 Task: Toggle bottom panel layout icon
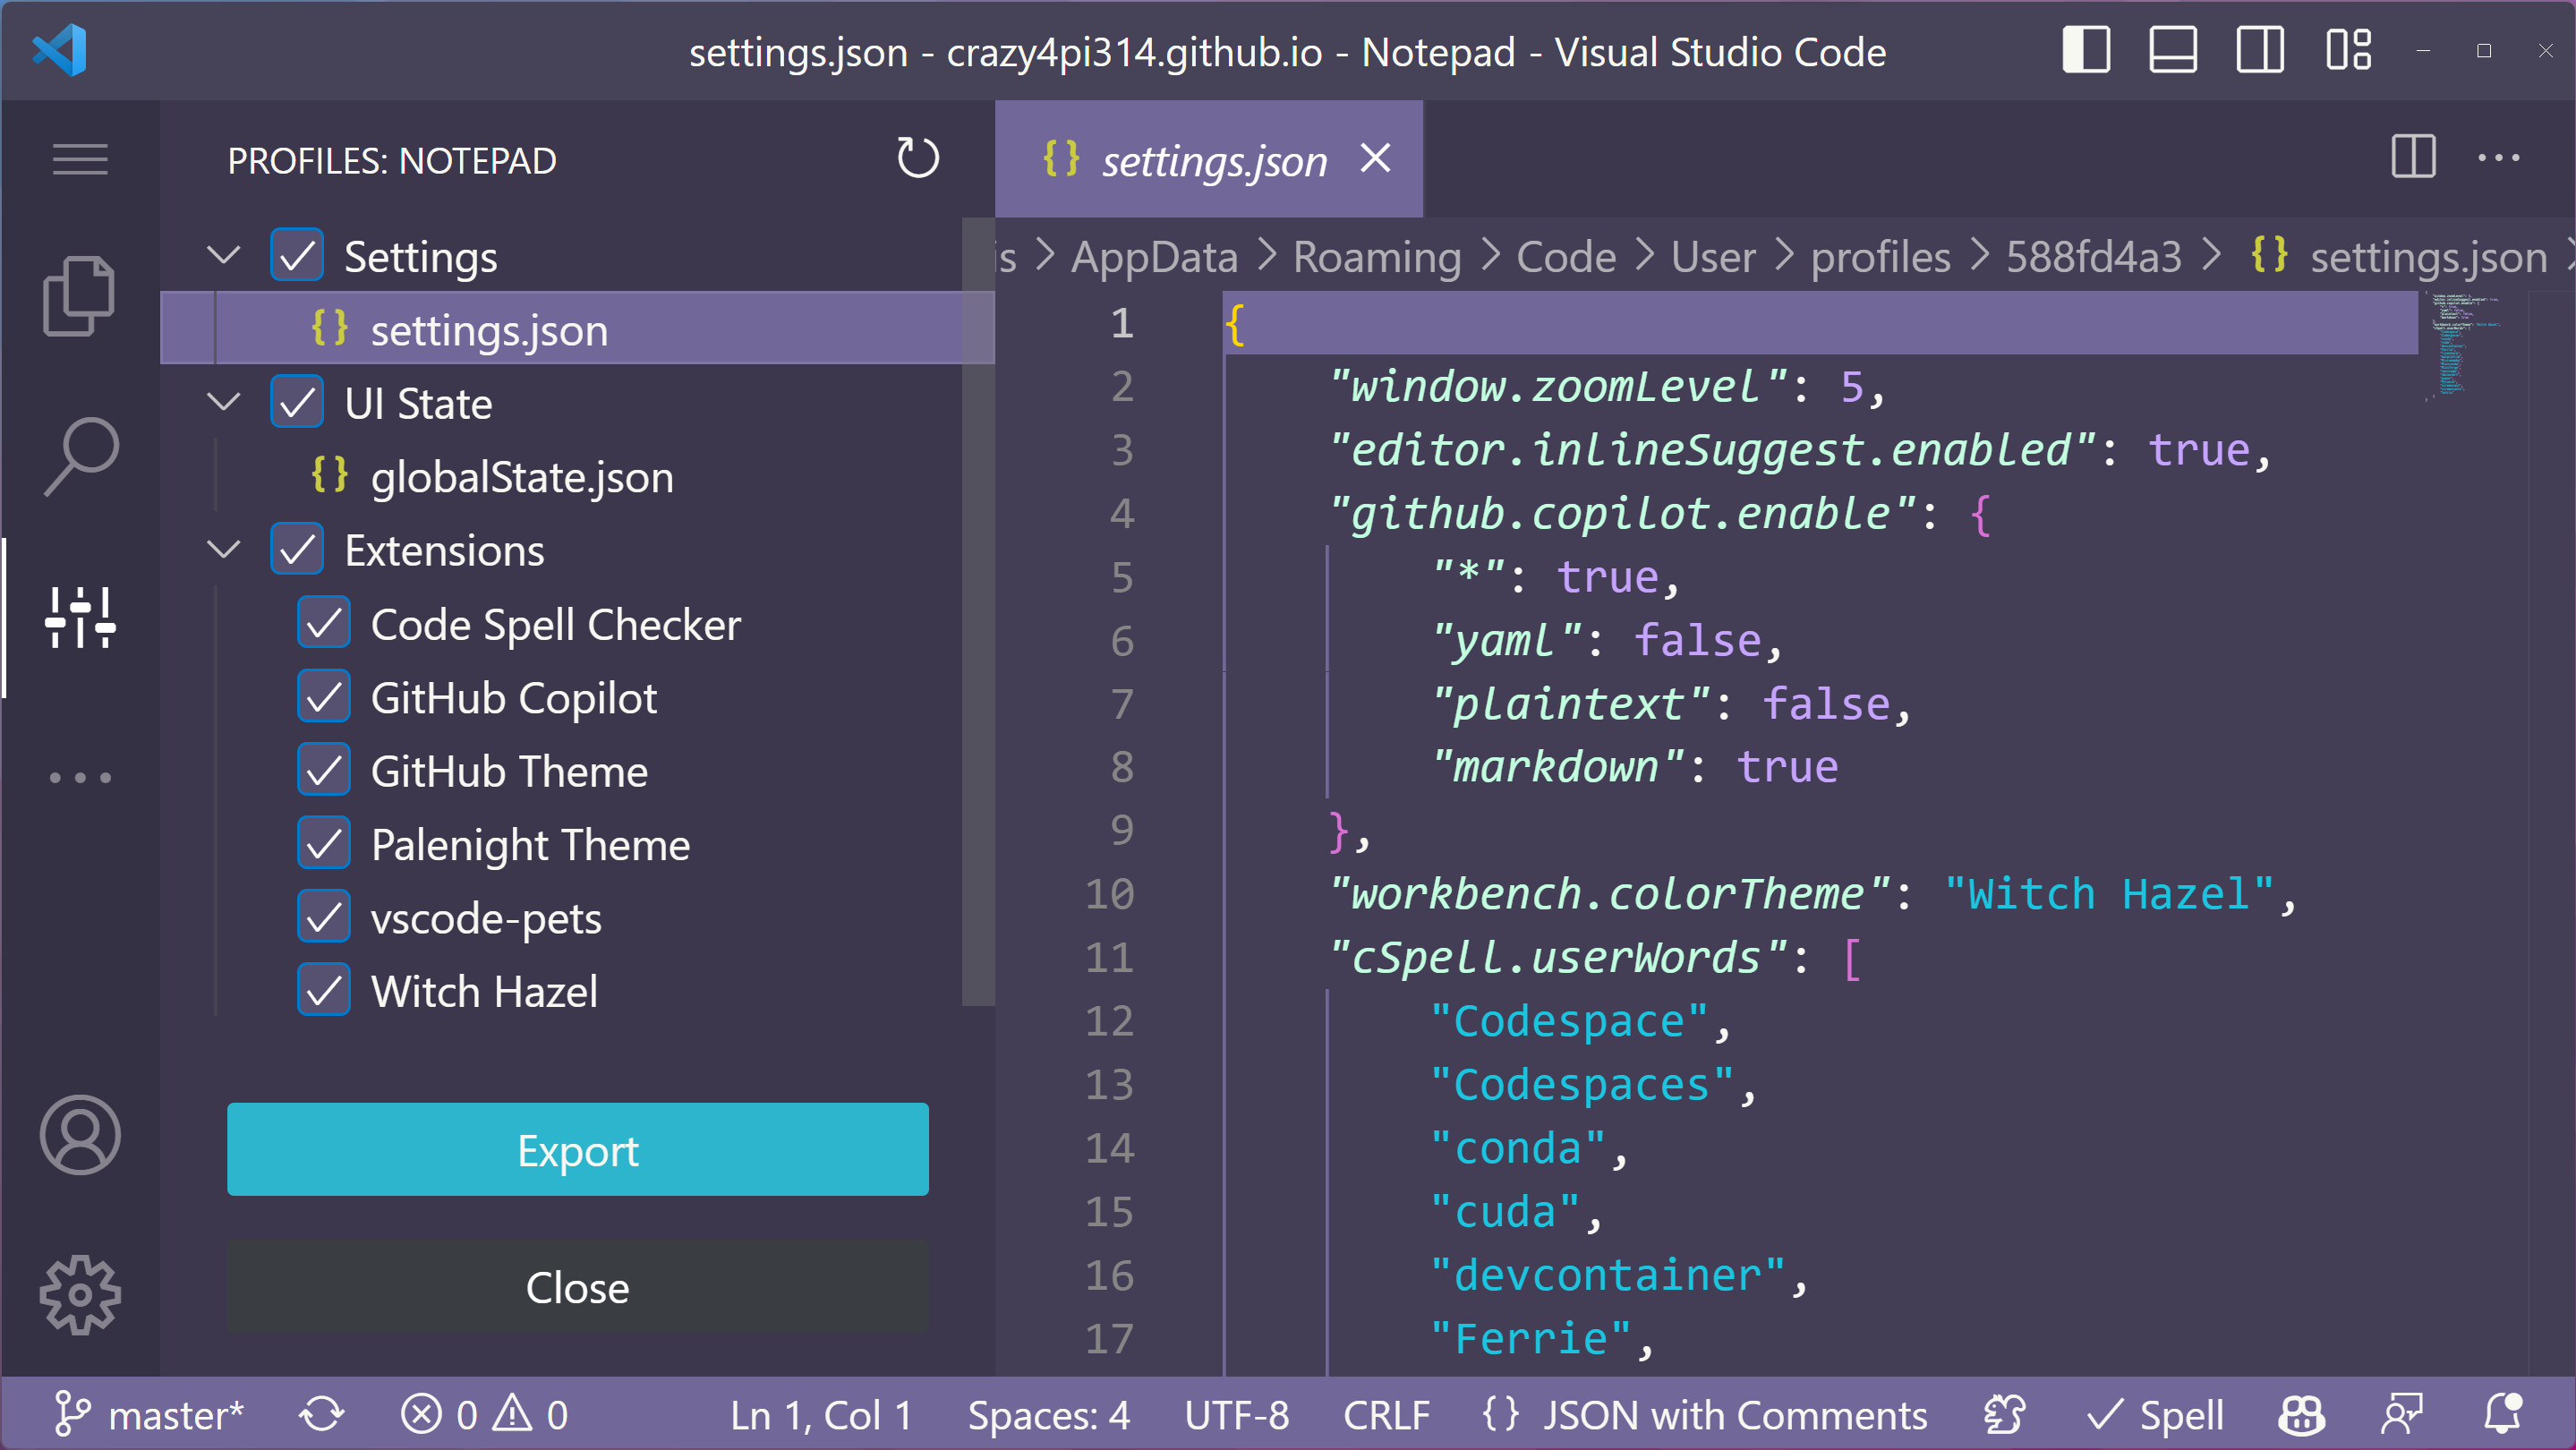(x=2173, y=50)
